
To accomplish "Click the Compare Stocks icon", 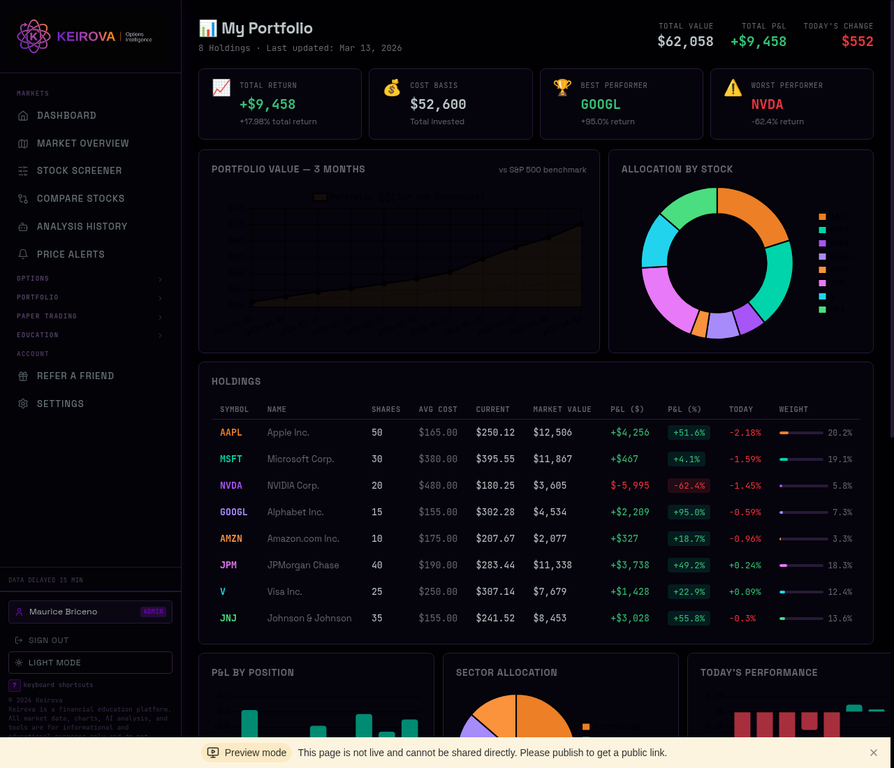I will [23, 199].
